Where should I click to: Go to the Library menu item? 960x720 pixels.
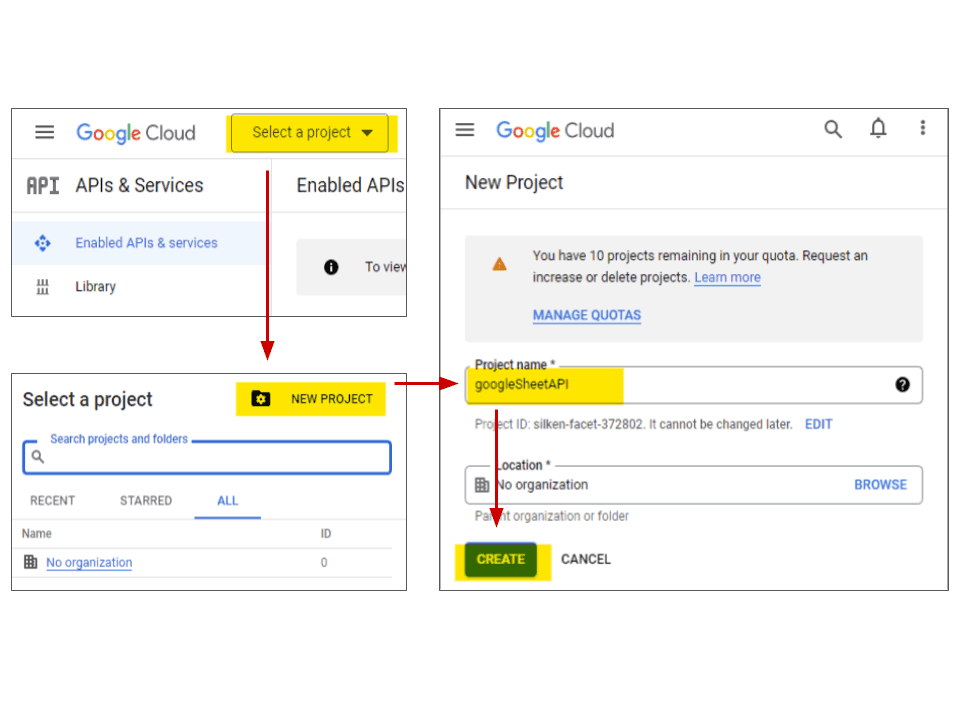[x=96, y=287]
